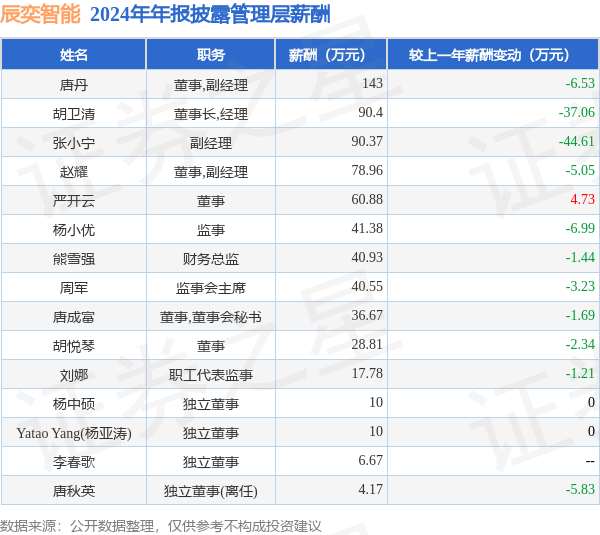Image resolution: width=600 pixels, height=535 pixels.
Task: Select the name cell Yatao Yang(杨亚涛)
Action: 74,433
